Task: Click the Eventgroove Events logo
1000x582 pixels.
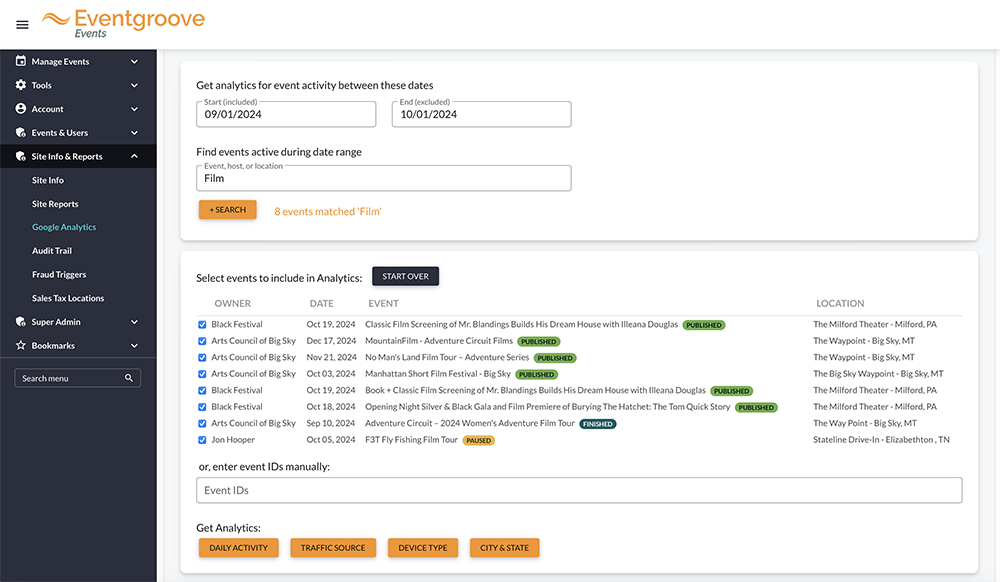Action: (x=124, y=24)
